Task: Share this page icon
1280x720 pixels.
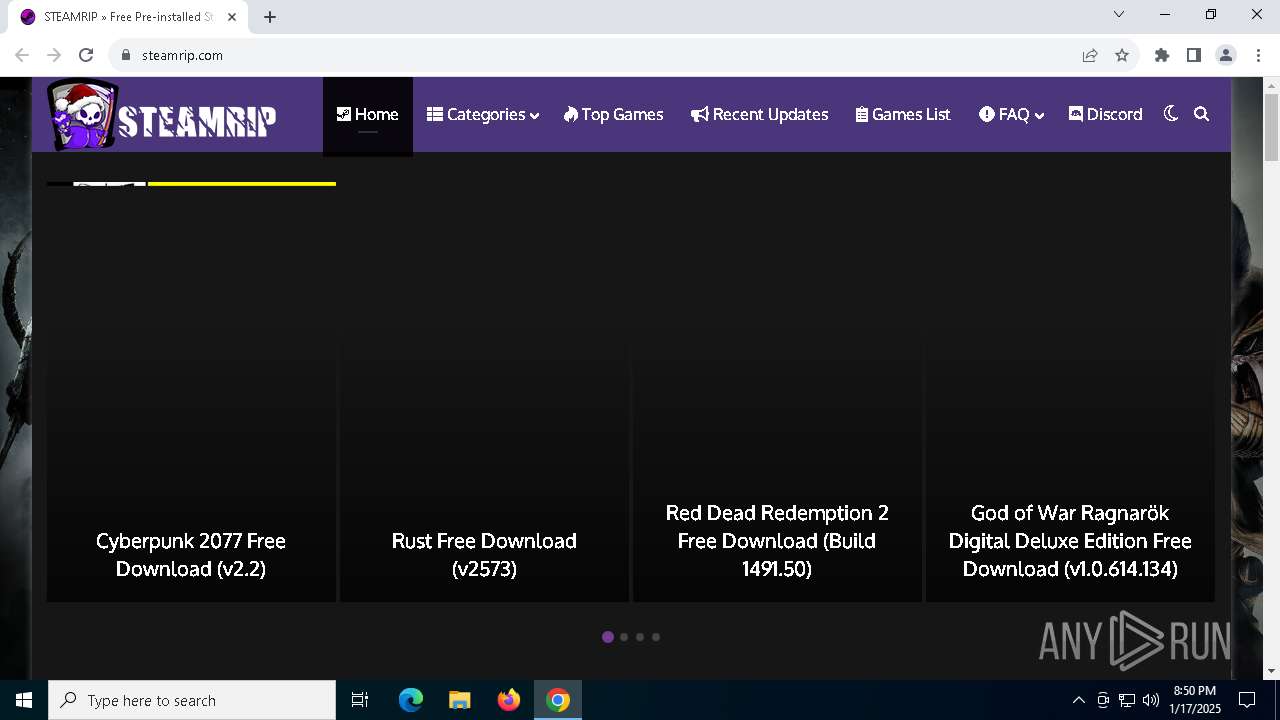Action: [x=1090, y=55]
